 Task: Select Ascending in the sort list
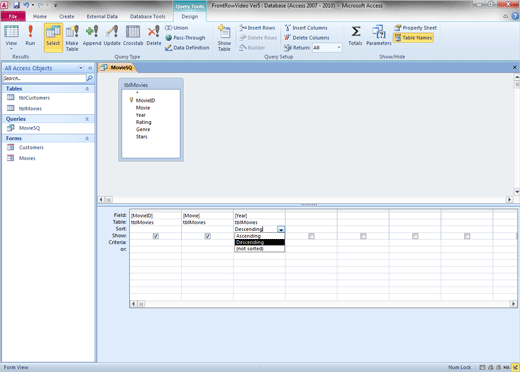[260, 236]
